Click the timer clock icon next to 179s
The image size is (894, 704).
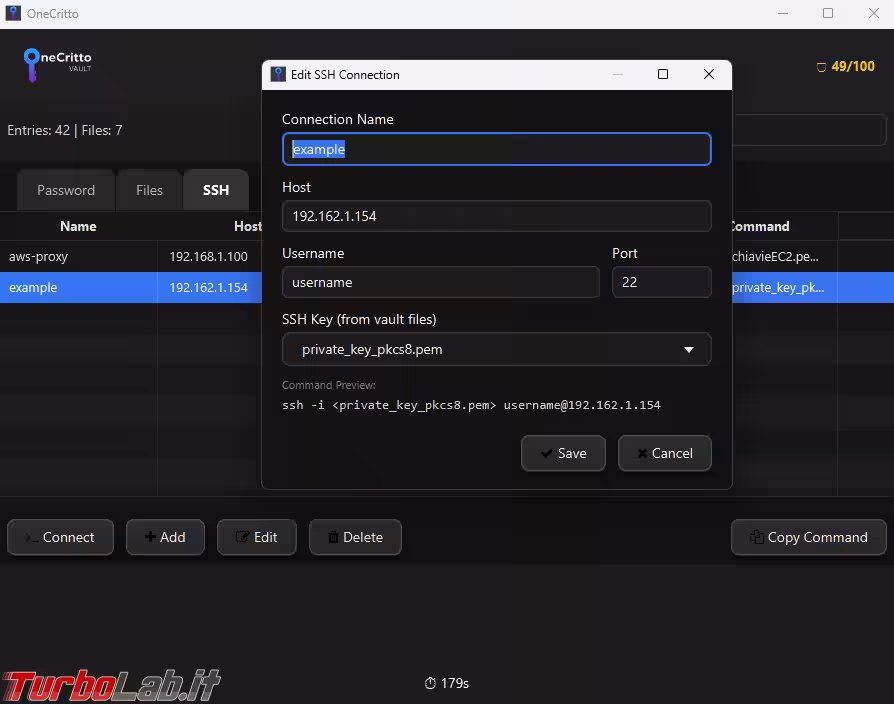(x=429, y=683)
